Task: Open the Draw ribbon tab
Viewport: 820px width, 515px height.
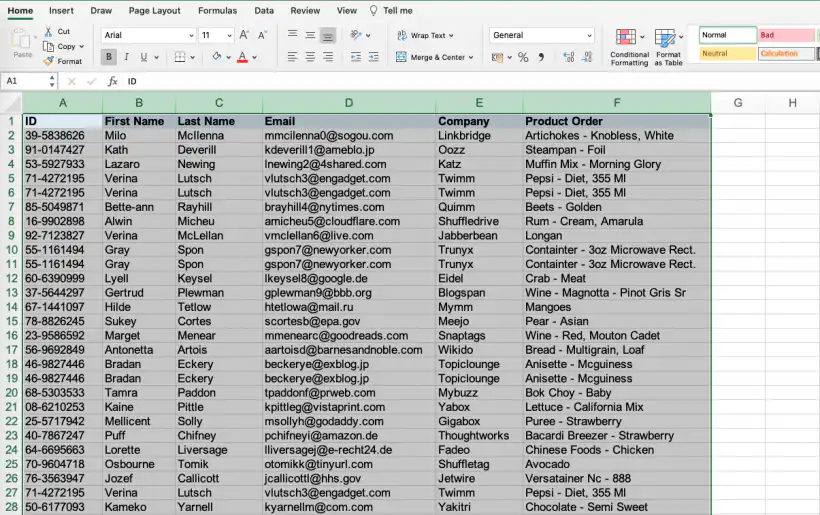Action: click(x=101, y=10)
